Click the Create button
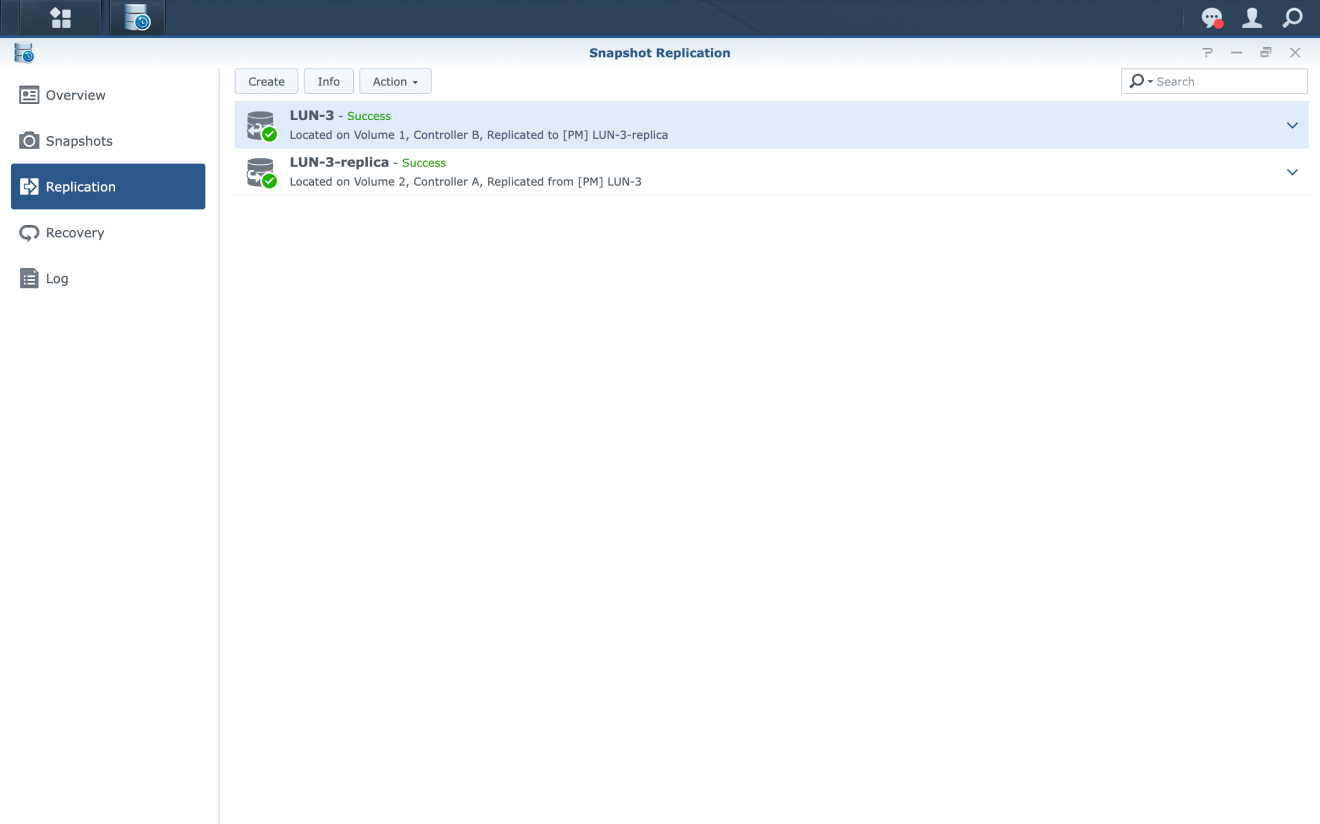The image size is (1320, 824). click(266, 81)
